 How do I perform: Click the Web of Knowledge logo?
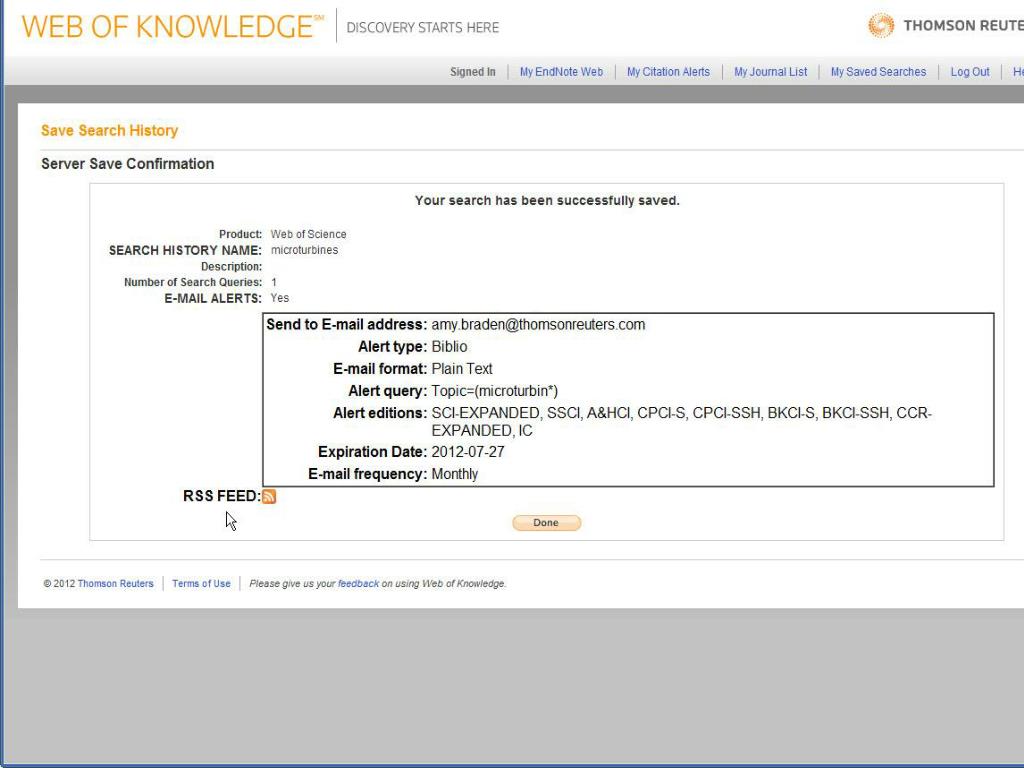pyautogui.click(x=173, y=27)
